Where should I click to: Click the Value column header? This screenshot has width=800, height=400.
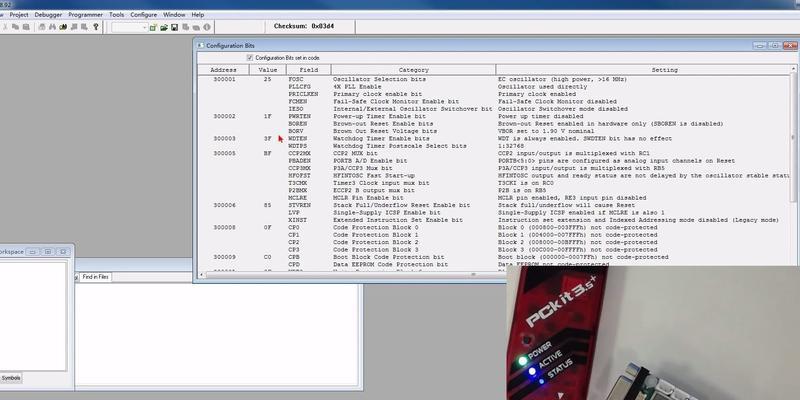click(268, 70)
